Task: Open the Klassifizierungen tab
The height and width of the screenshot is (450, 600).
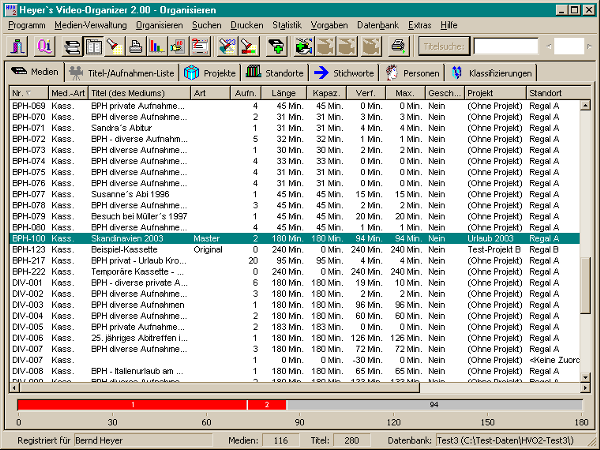Action: pyautogui.click(x=492, y=72)
